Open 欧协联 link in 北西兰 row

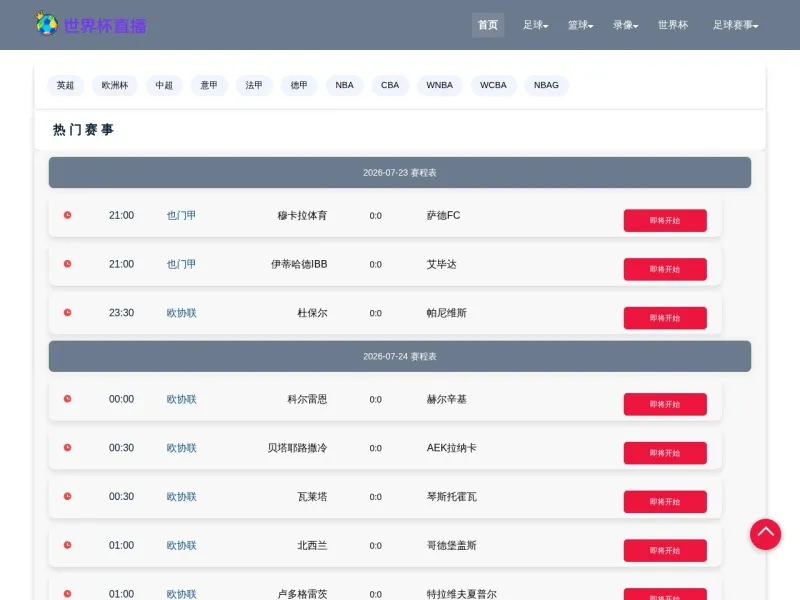[181, 545]
